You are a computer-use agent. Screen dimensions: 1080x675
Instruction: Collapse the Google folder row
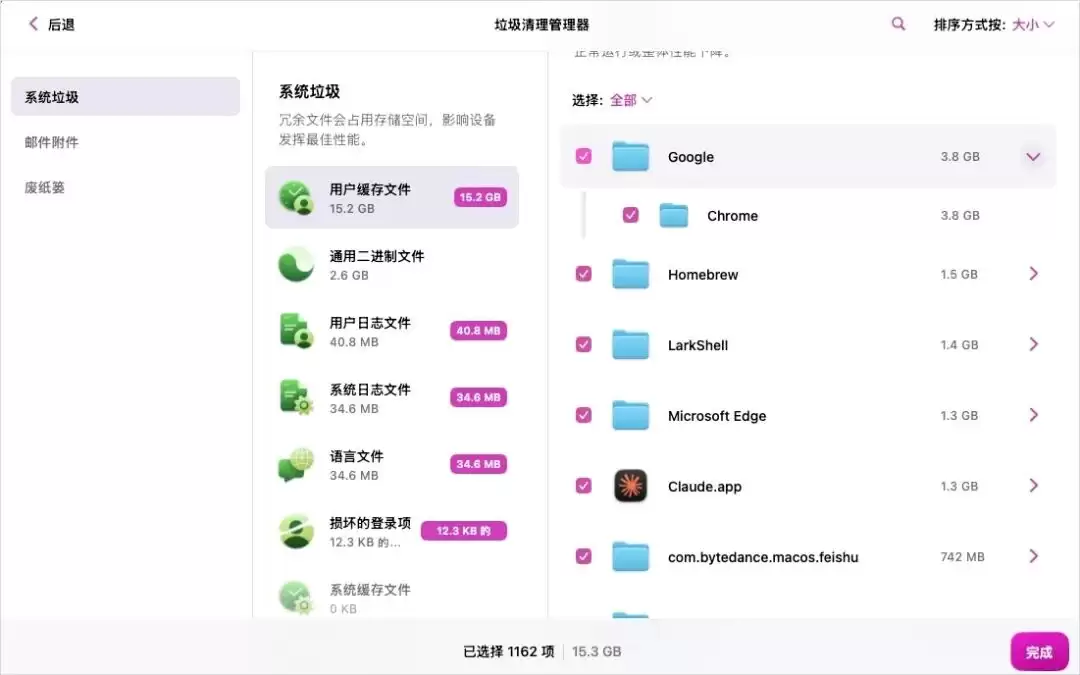coord(1033,157)
